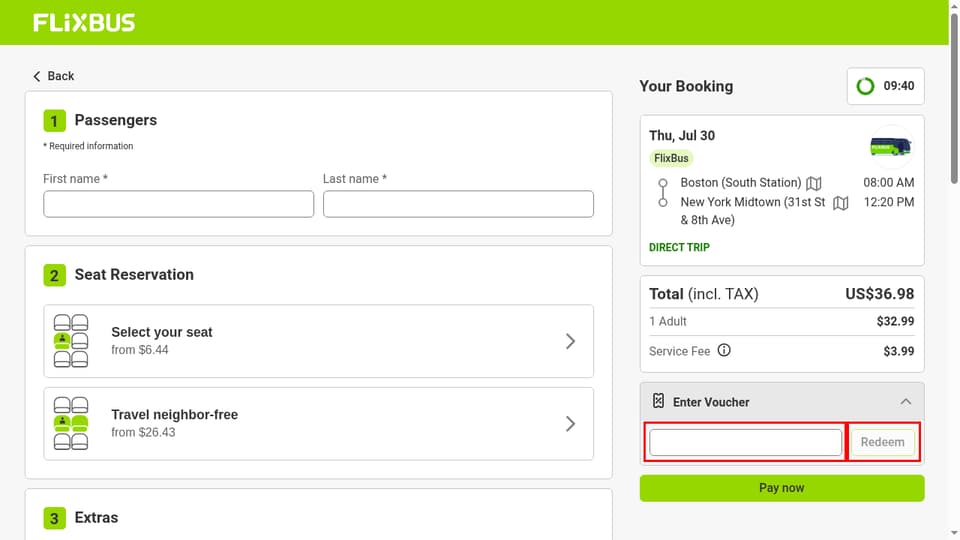The image size is (960, 540).
Task: Click the FlixBus logo in the header
Action: click(x=84, y=23)
